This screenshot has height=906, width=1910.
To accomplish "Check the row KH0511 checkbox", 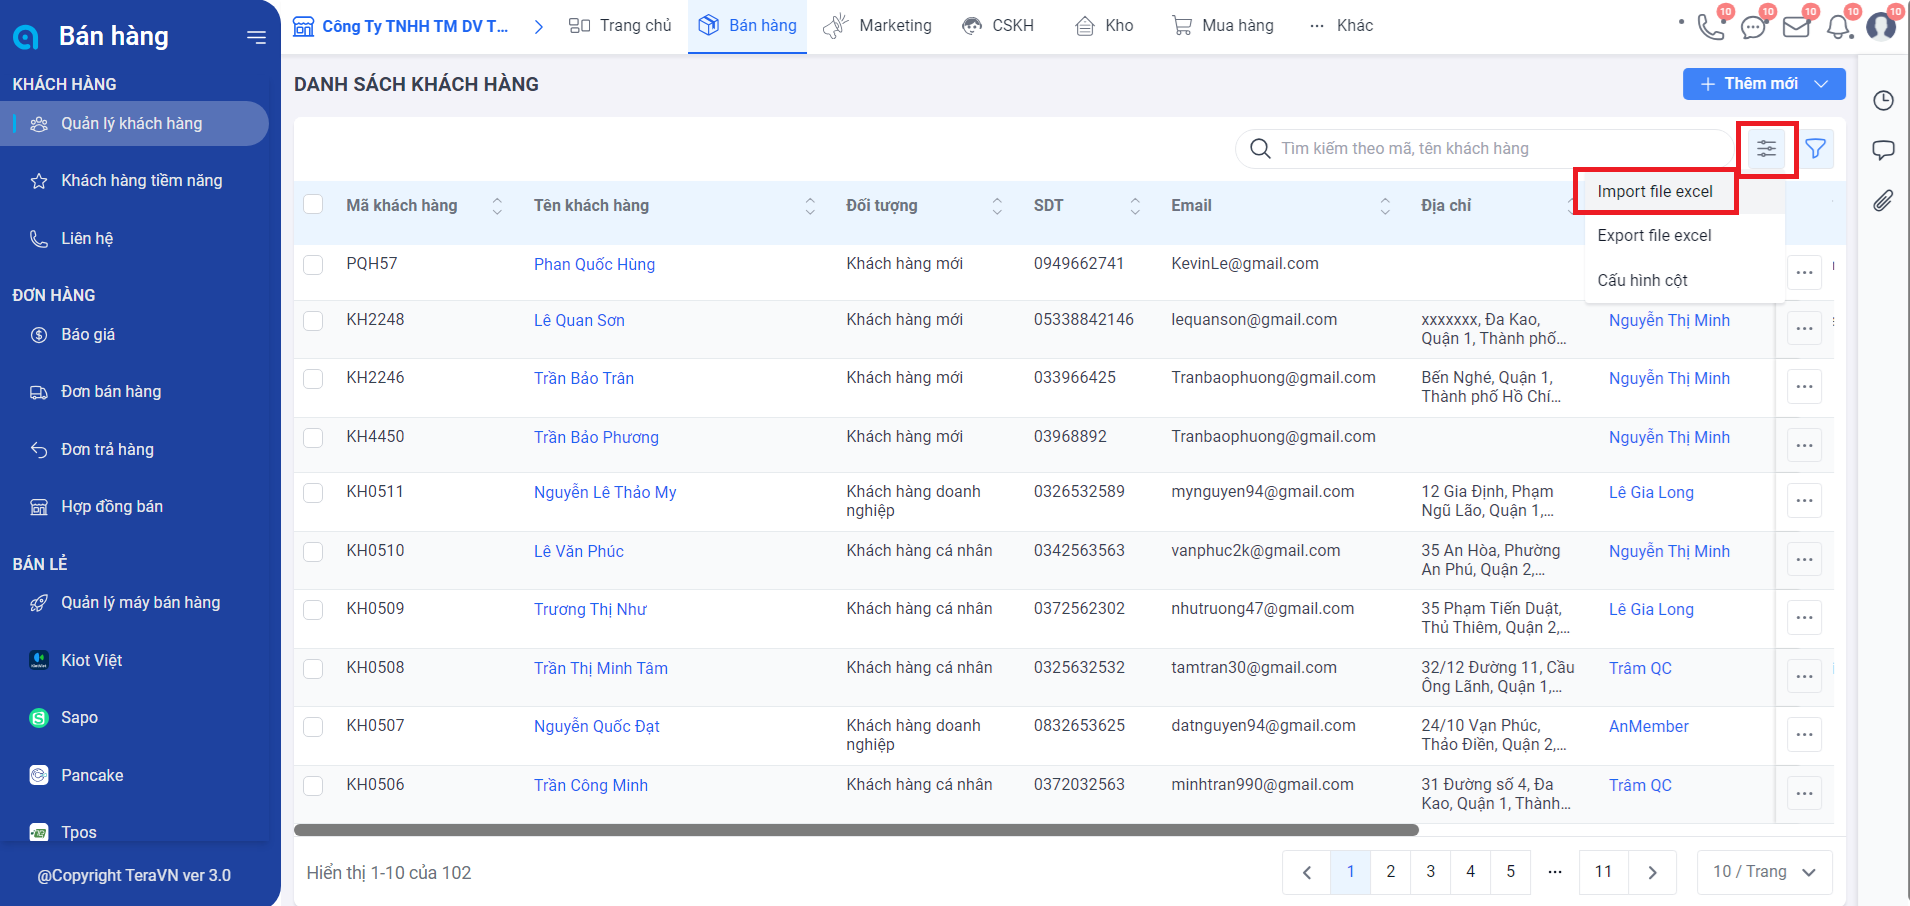I will (313, 492).
